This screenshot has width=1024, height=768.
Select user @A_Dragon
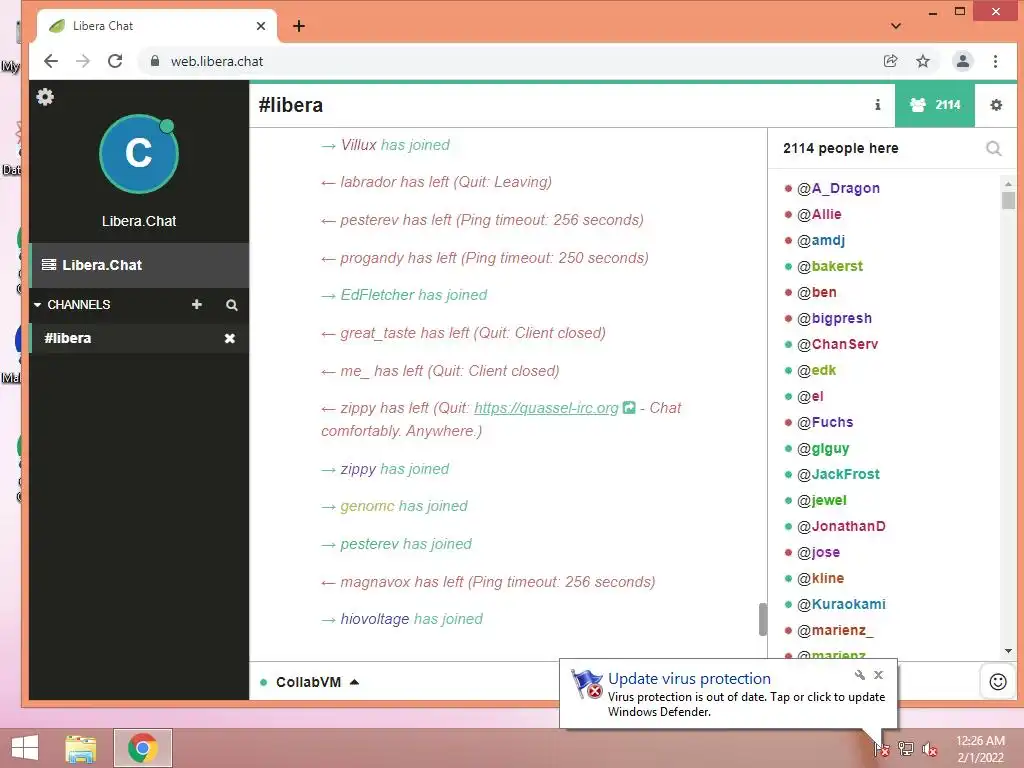[x=838, y=188]
